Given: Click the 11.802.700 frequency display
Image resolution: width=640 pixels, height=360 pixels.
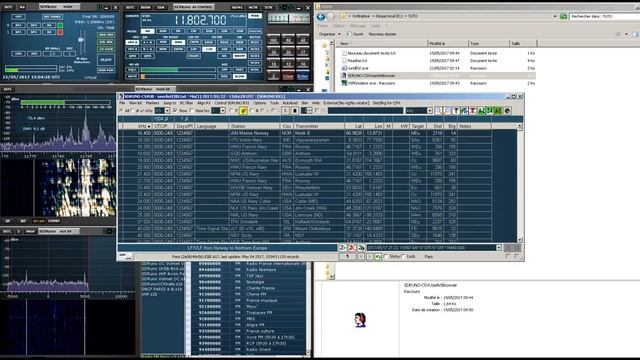Looking at the screenshot, I should (200, 20).
